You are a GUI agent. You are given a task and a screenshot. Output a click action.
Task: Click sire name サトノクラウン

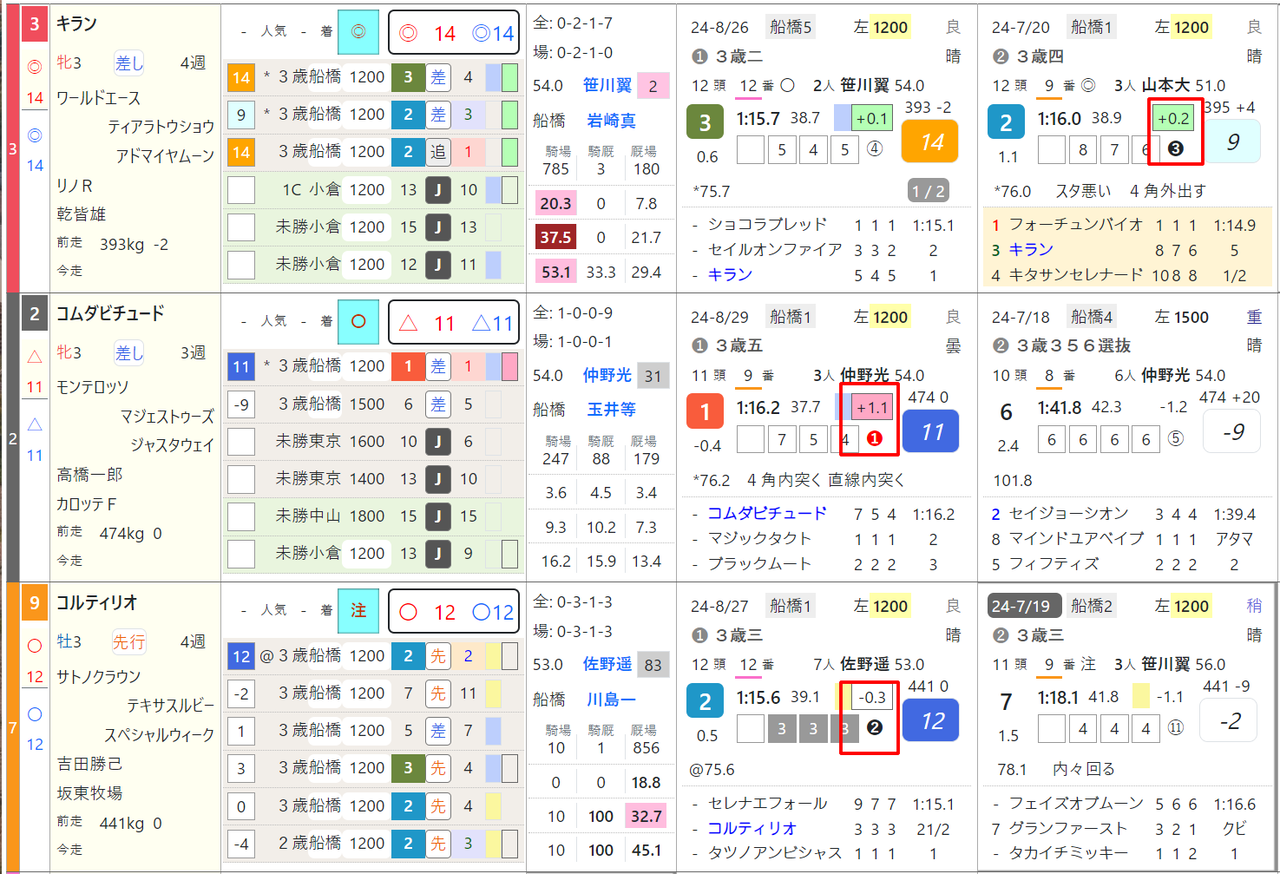click(x=98, y=677)
